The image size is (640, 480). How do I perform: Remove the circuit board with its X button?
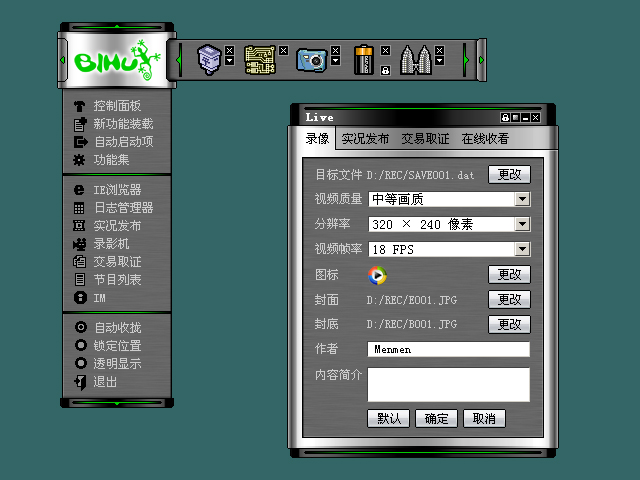click(x=284, y=50)
